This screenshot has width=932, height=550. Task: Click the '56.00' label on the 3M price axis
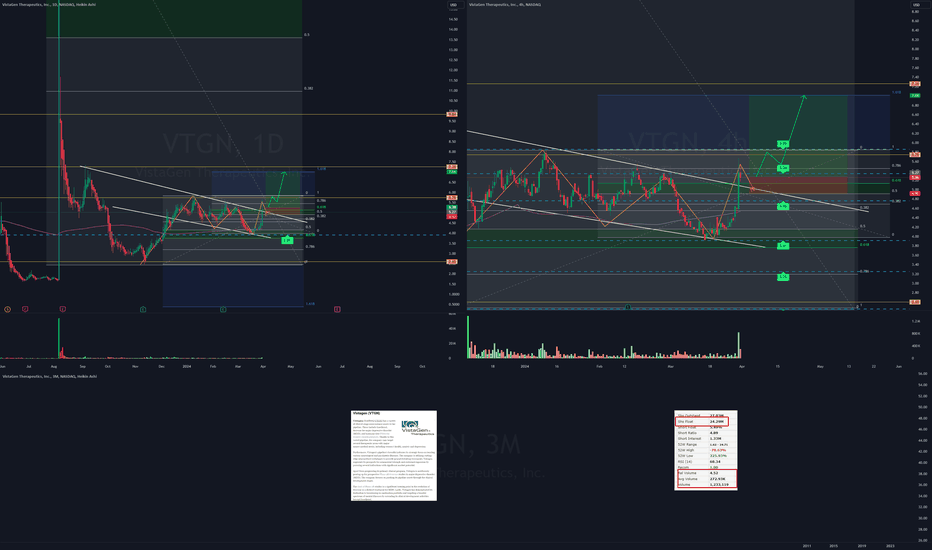(922, 374)
